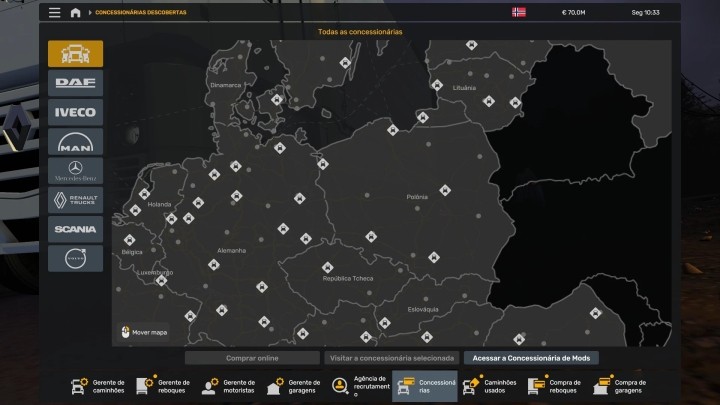
Task: Filter dealerships by Volvo
Action: pos(75,259)
